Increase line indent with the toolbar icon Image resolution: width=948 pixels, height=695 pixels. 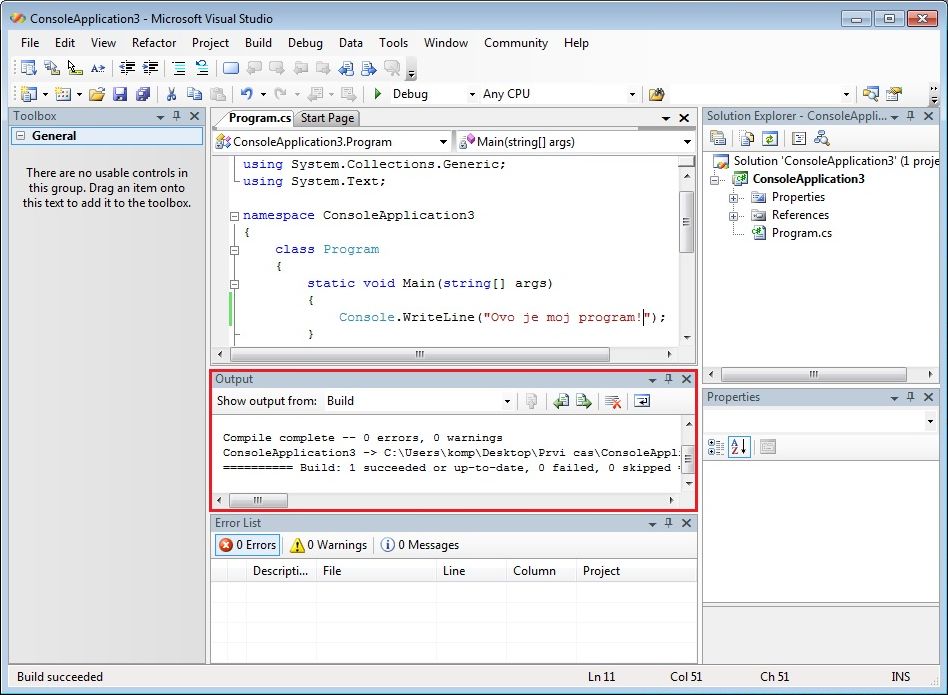click(150, 68)
